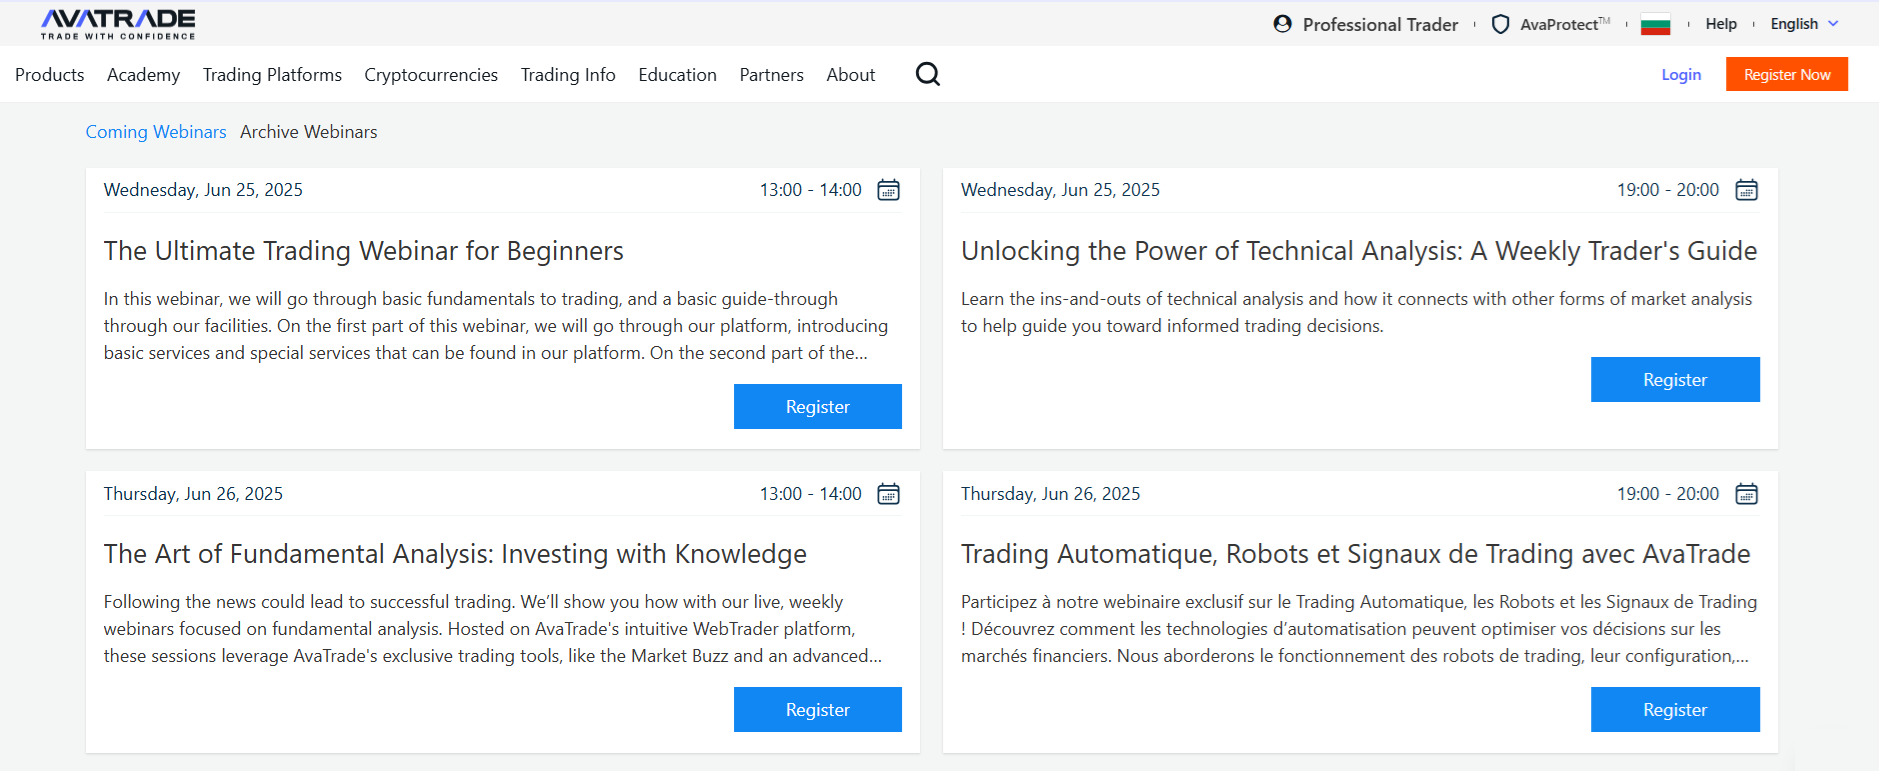Register for Trading Automatique webinar
This screenshot has width=1879, height=771.
pyautogui.click(x=1675, y=710)
